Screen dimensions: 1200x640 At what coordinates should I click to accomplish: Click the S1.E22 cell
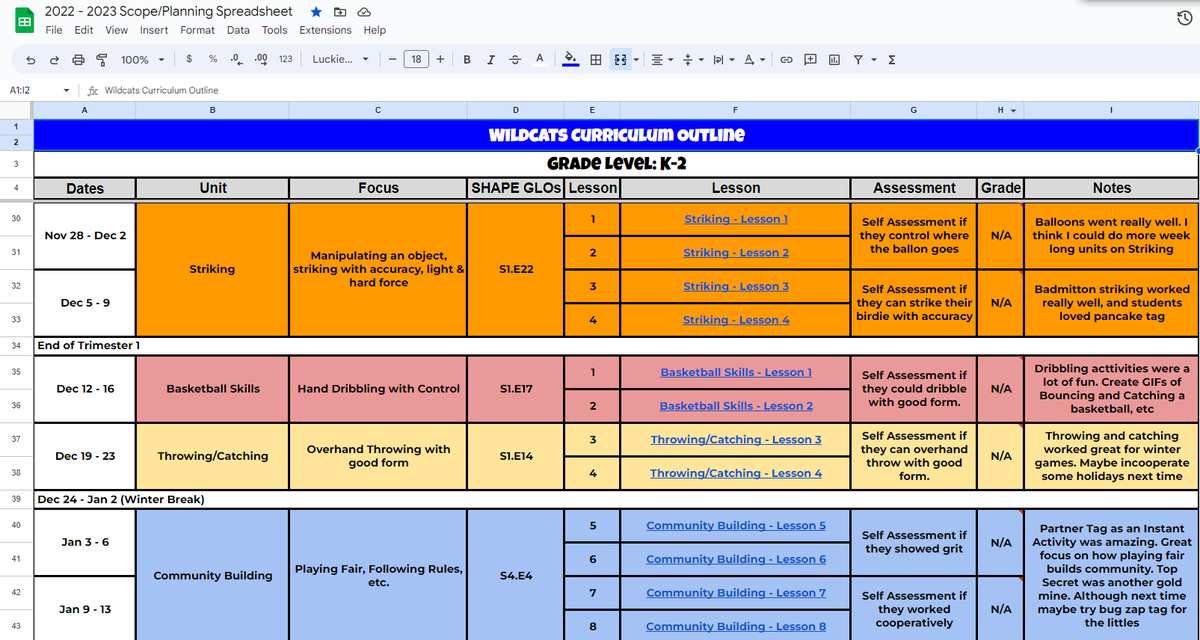(516, 269)
